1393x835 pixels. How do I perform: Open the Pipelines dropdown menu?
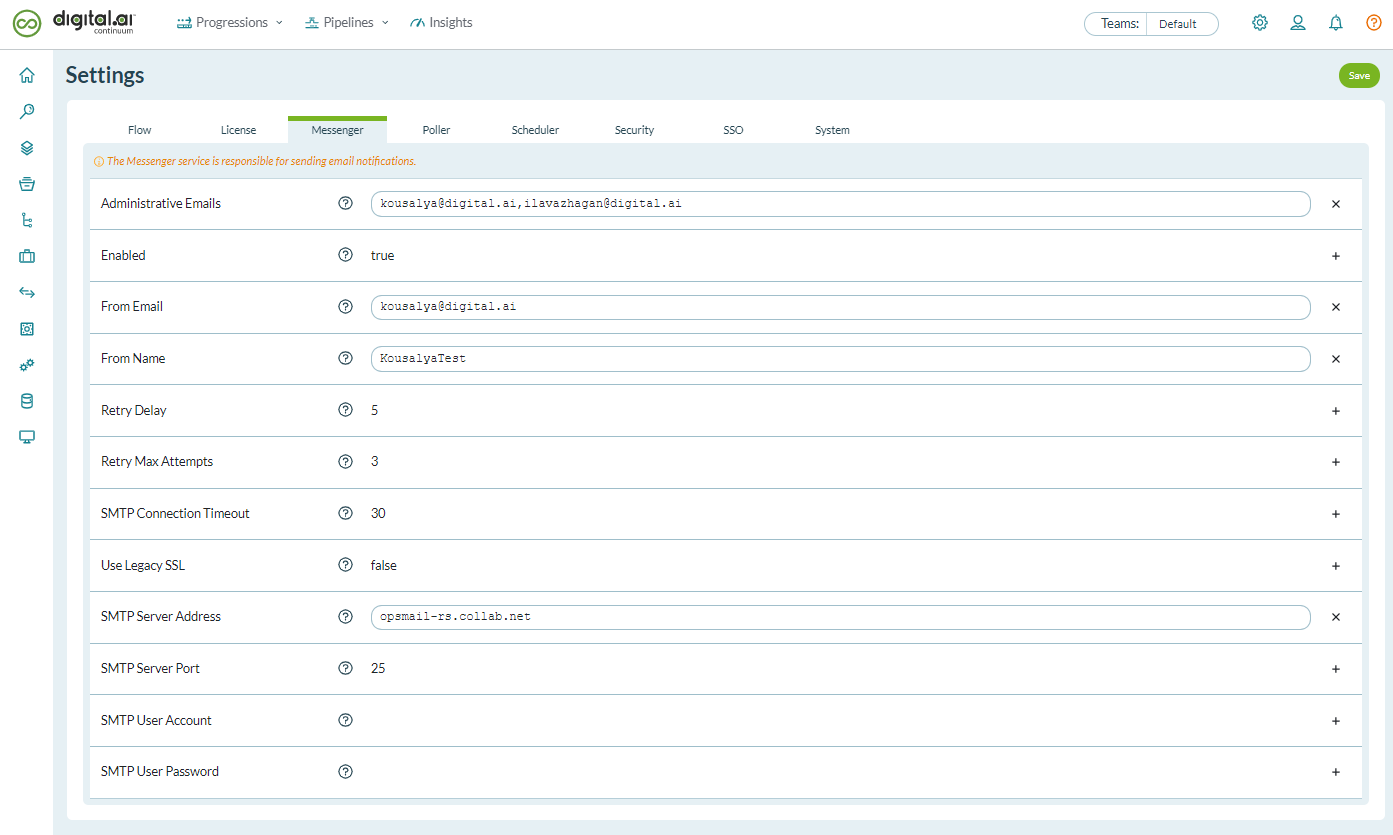point(347,22)
